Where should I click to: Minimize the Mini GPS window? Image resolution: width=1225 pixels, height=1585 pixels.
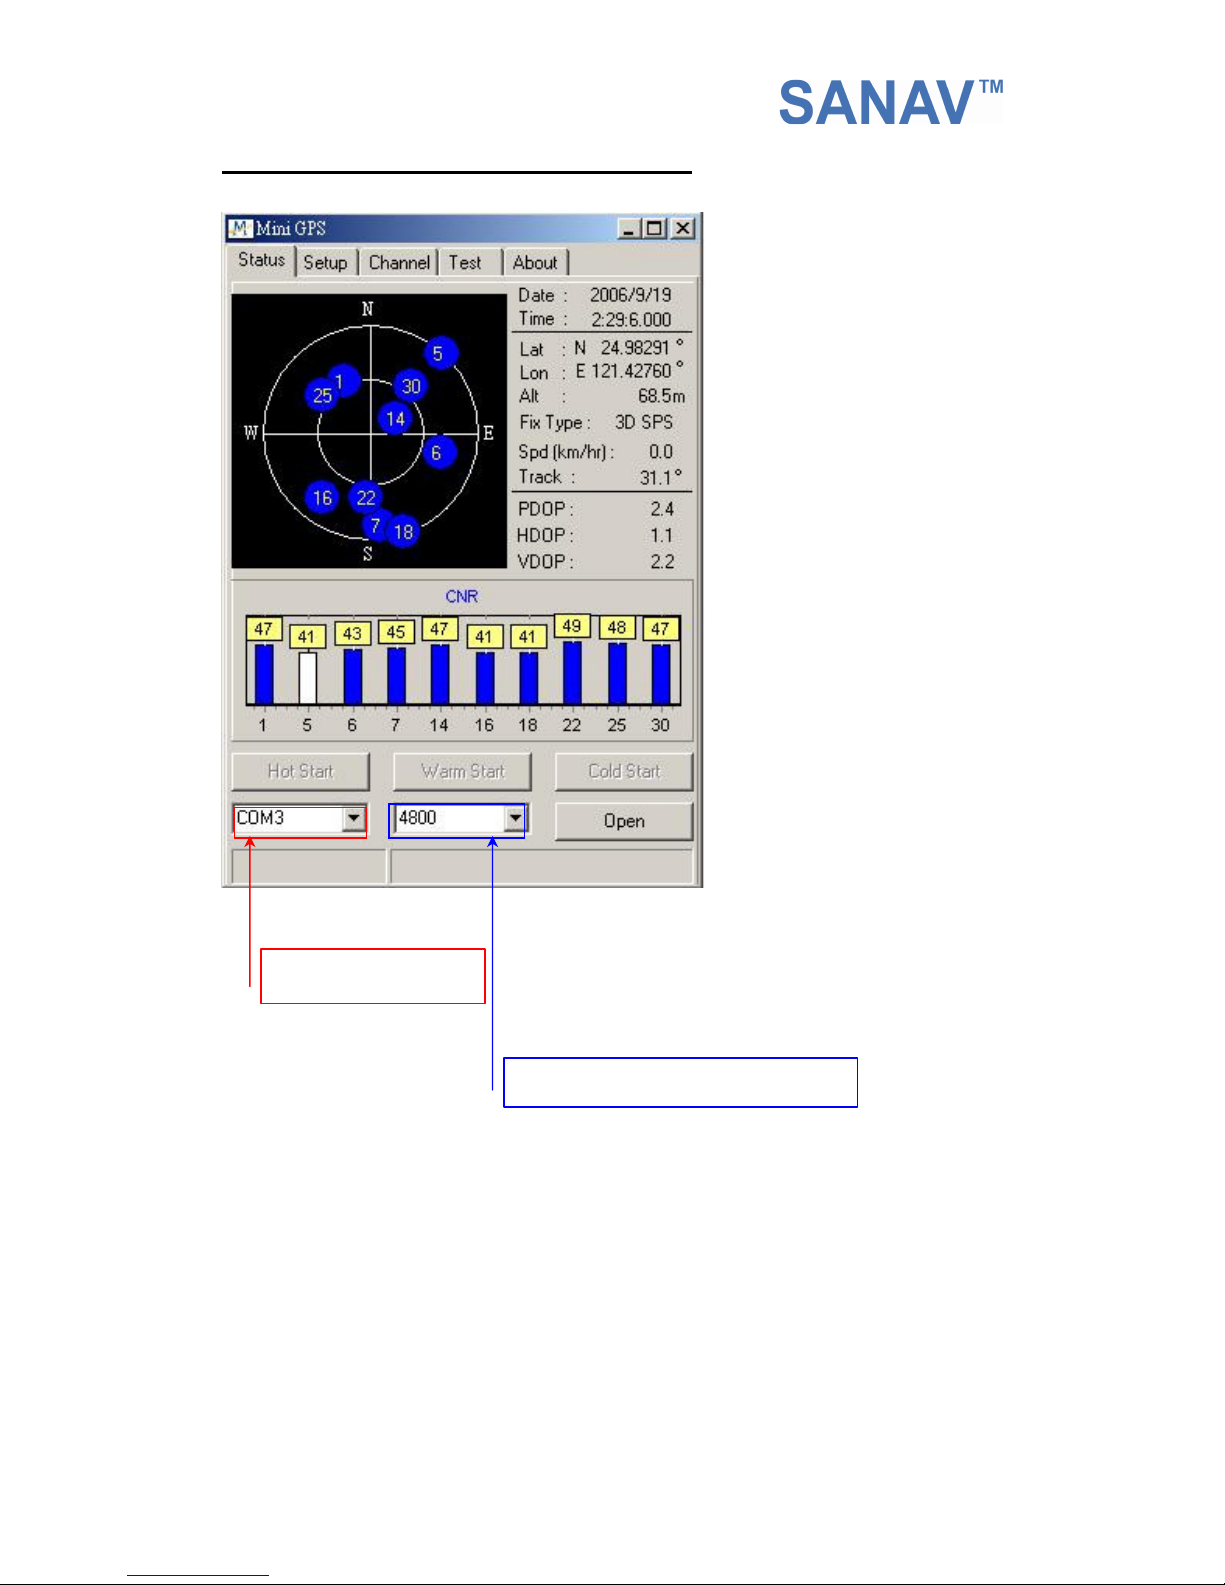coord(629,228)
